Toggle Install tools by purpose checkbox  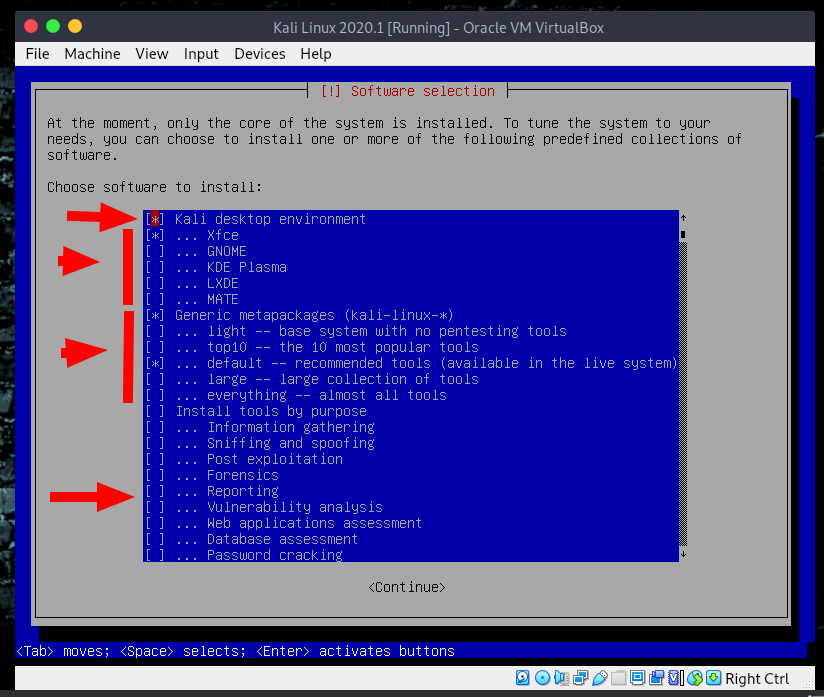[x=154, y=411]
